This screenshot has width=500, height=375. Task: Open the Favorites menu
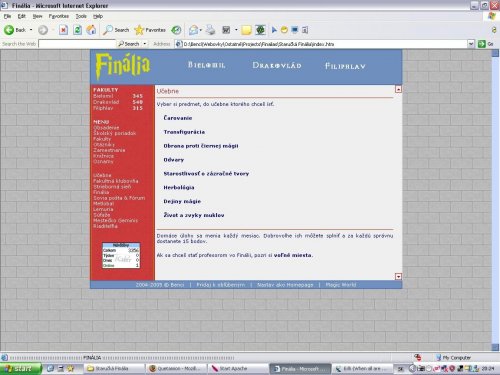pyautogui.click(x=59, y=16)
